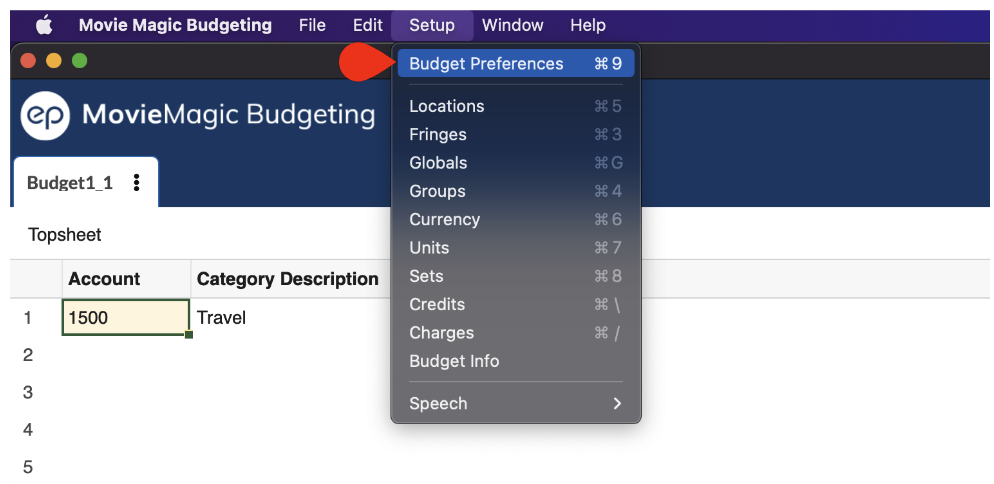Viewport: 994px width, 484px height.
Task: Select account cell containing 1500
Action: click(126, 317)
